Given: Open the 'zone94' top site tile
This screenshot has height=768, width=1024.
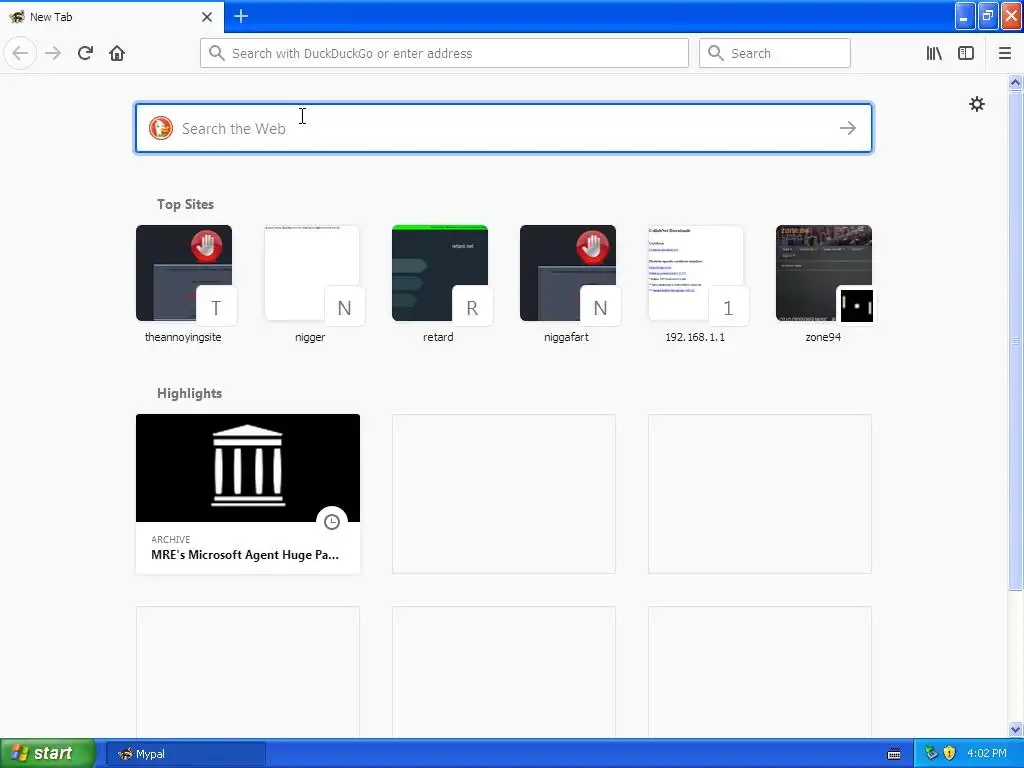Looking at the screenshot, I should (824, 283).
